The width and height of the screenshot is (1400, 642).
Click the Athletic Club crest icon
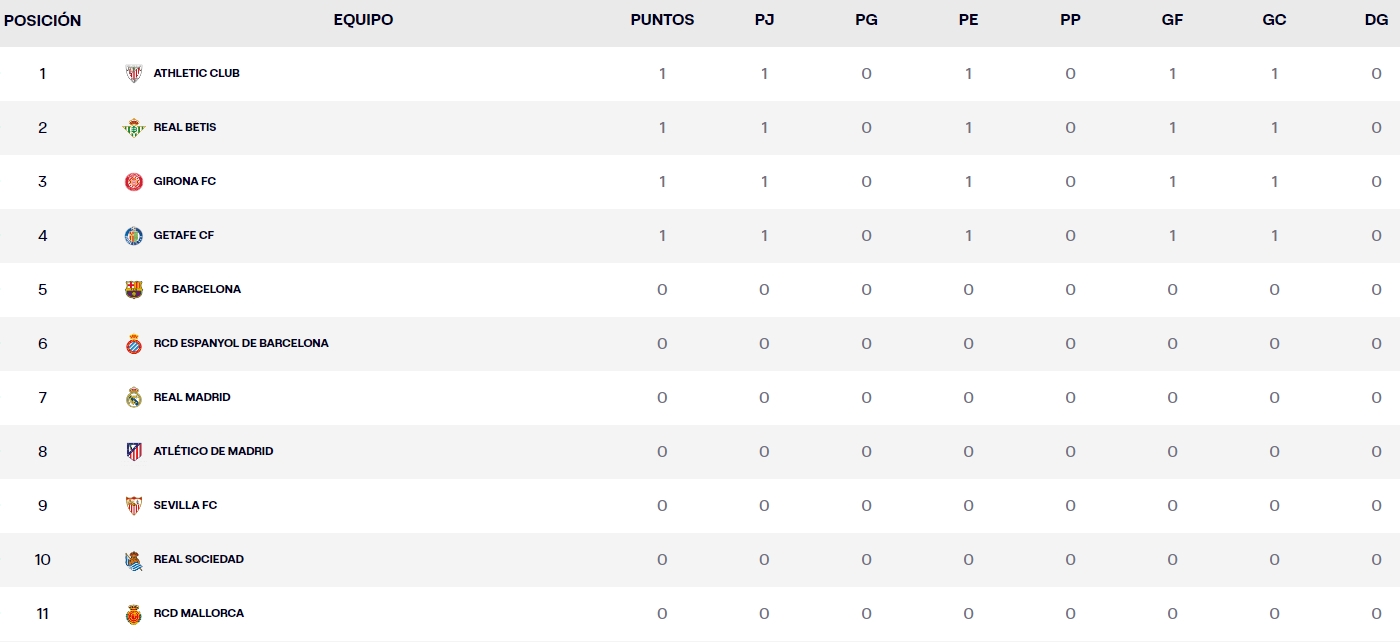point(134,73)
